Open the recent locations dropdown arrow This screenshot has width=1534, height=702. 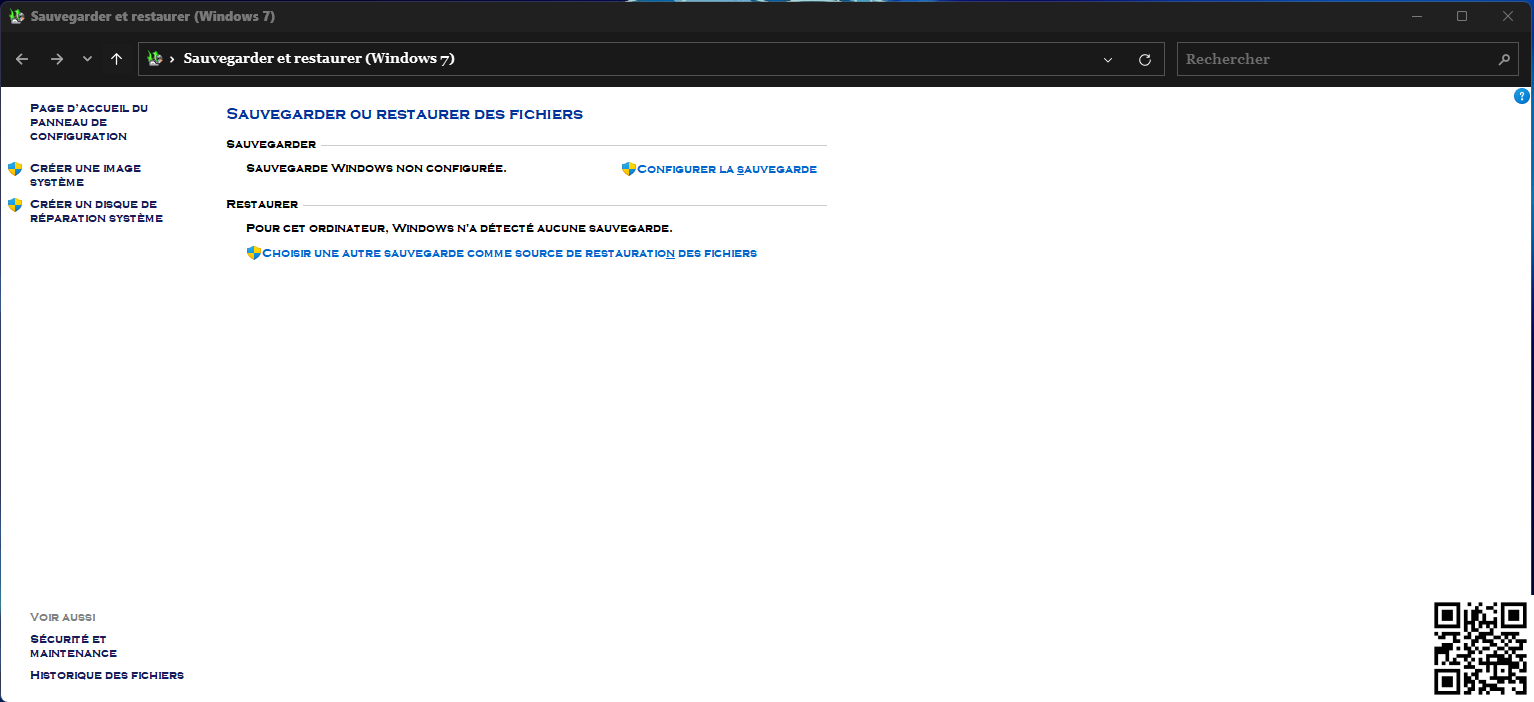tap(87, 59)
